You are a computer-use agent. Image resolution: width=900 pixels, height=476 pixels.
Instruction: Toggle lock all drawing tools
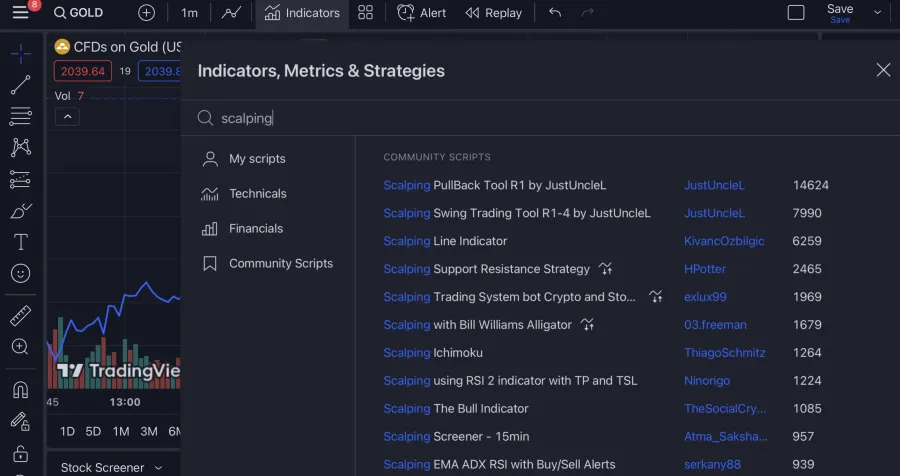(21, 454)
